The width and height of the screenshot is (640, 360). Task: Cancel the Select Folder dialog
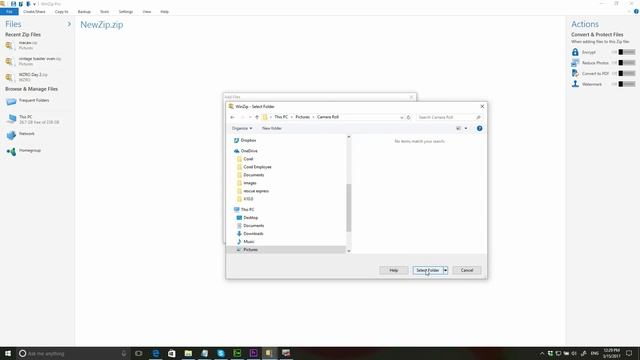(x=467, y=270)
